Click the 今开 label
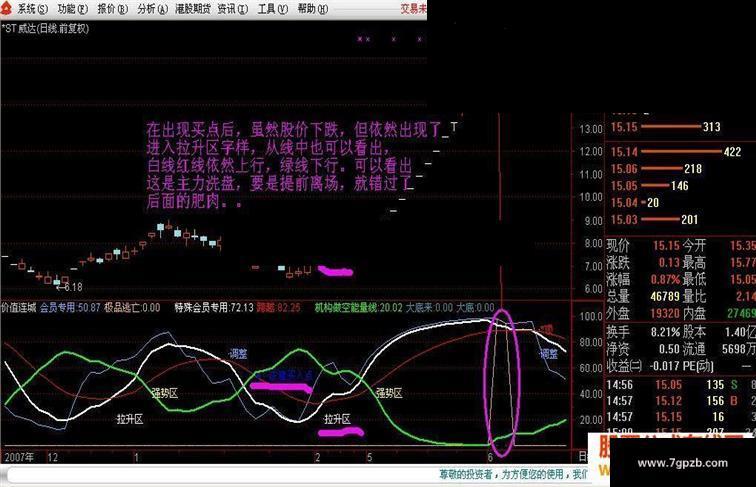Image resolution: width=756 pixels, height=487 pixels. point(694,245)
